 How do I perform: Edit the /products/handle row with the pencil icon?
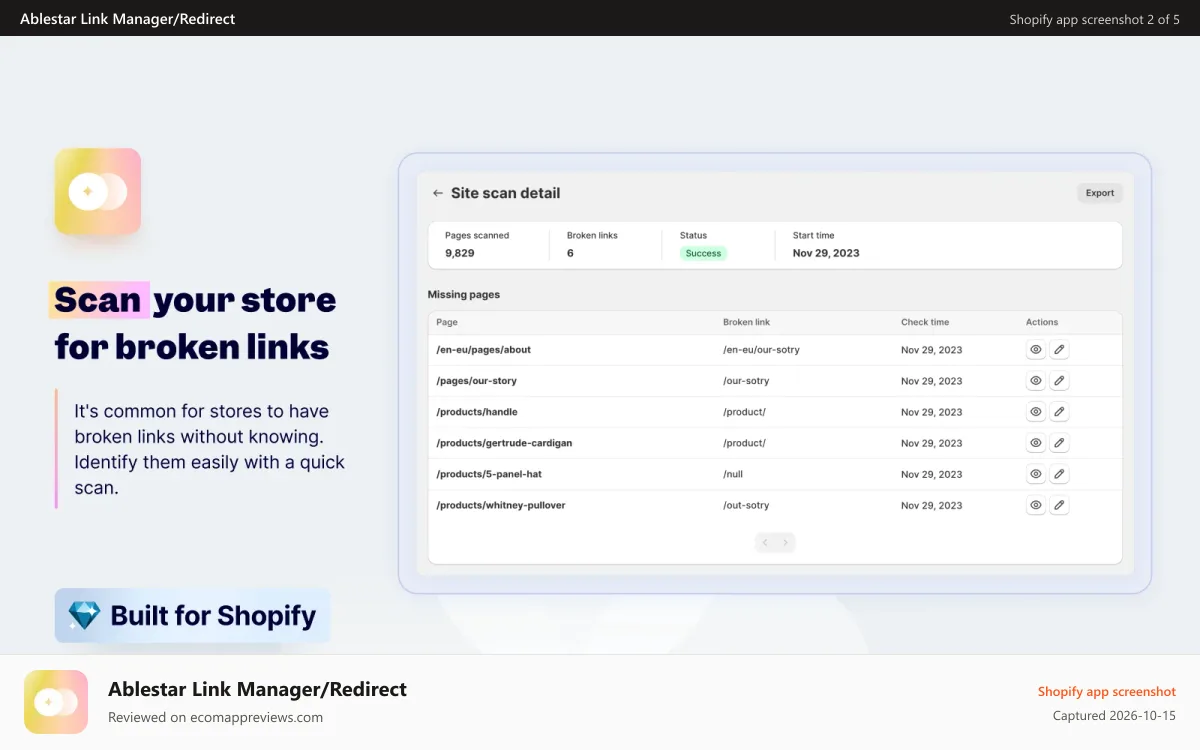pyautogui.click(x=1059, y=412)
